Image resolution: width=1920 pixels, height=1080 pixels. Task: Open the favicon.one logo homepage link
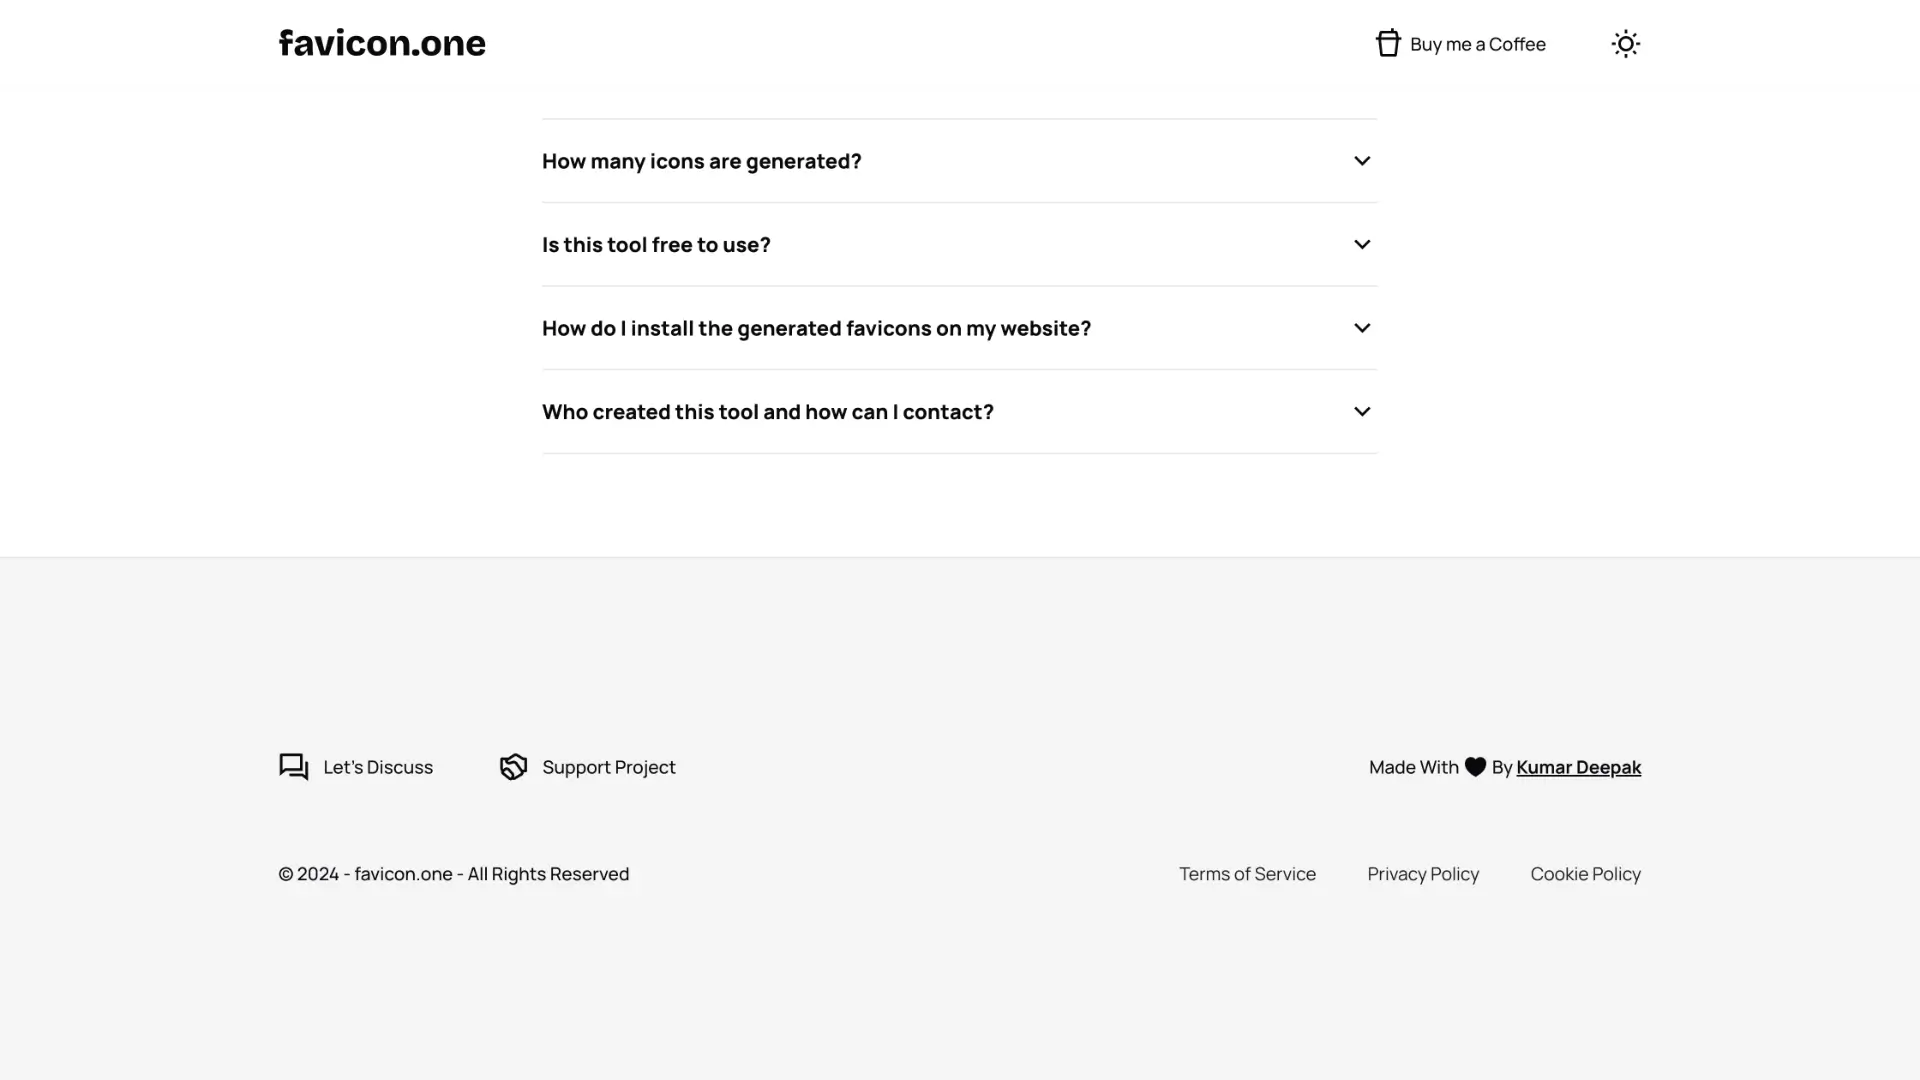click(x=382, y=43)
